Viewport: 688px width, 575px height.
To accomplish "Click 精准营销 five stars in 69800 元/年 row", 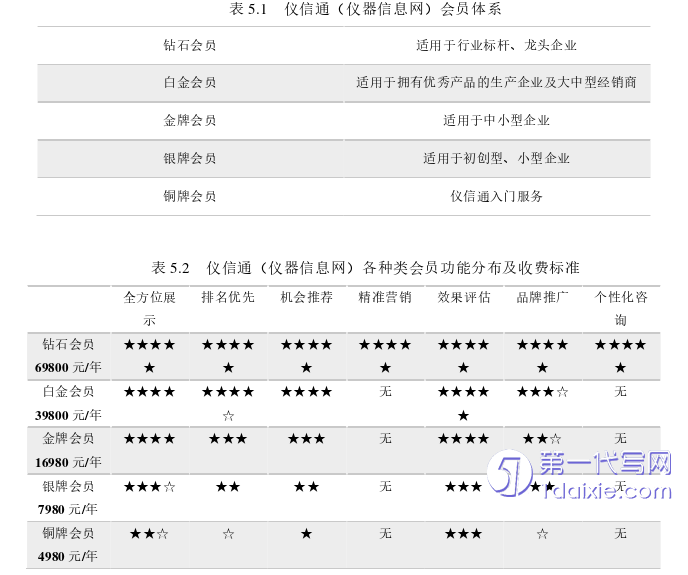I will tap(385, 356).
